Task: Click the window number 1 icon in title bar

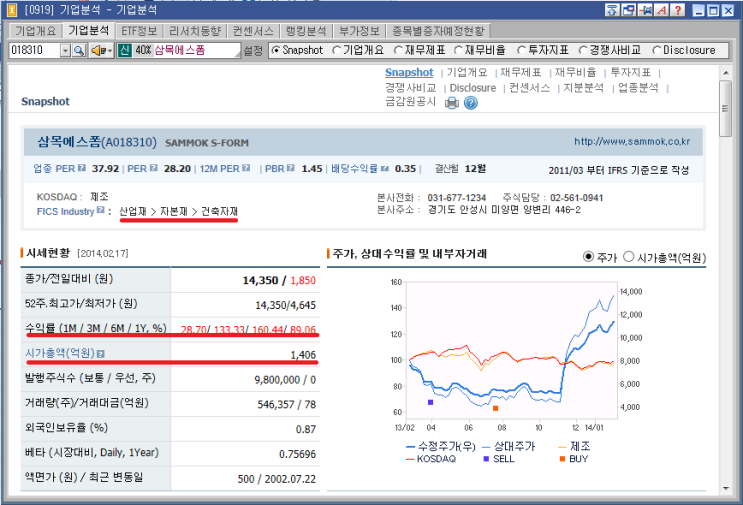Action: 11,9
